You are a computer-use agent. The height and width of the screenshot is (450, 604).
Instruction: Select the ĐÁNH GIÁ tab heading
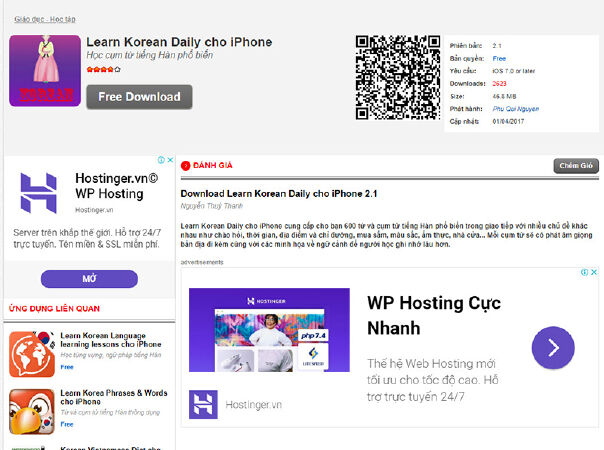pyautogui.click(x=212, y=165)
